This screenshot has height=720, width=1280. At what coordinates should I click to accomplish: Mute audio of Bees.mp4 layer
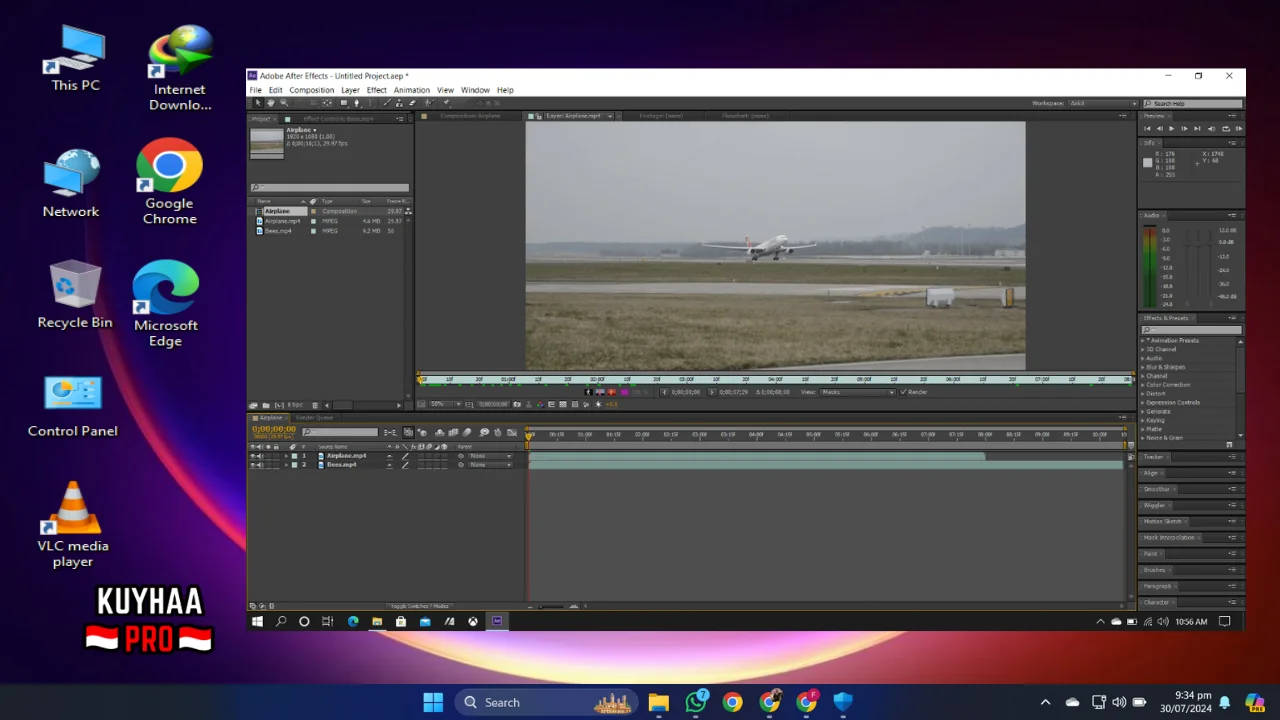[x=260, y=465]
